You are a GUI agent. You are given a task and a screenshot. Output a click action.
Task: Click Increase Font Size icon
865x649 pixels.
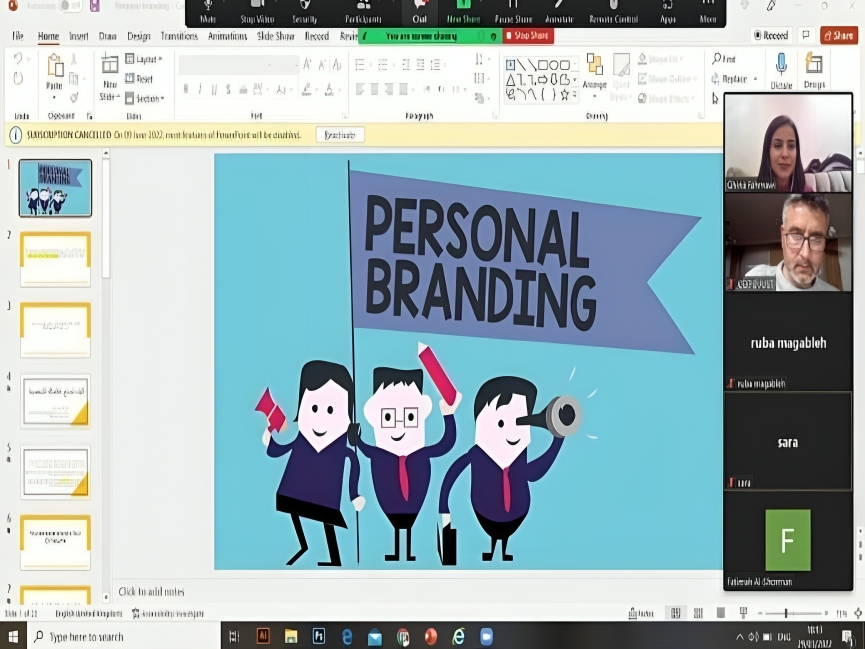307,65
